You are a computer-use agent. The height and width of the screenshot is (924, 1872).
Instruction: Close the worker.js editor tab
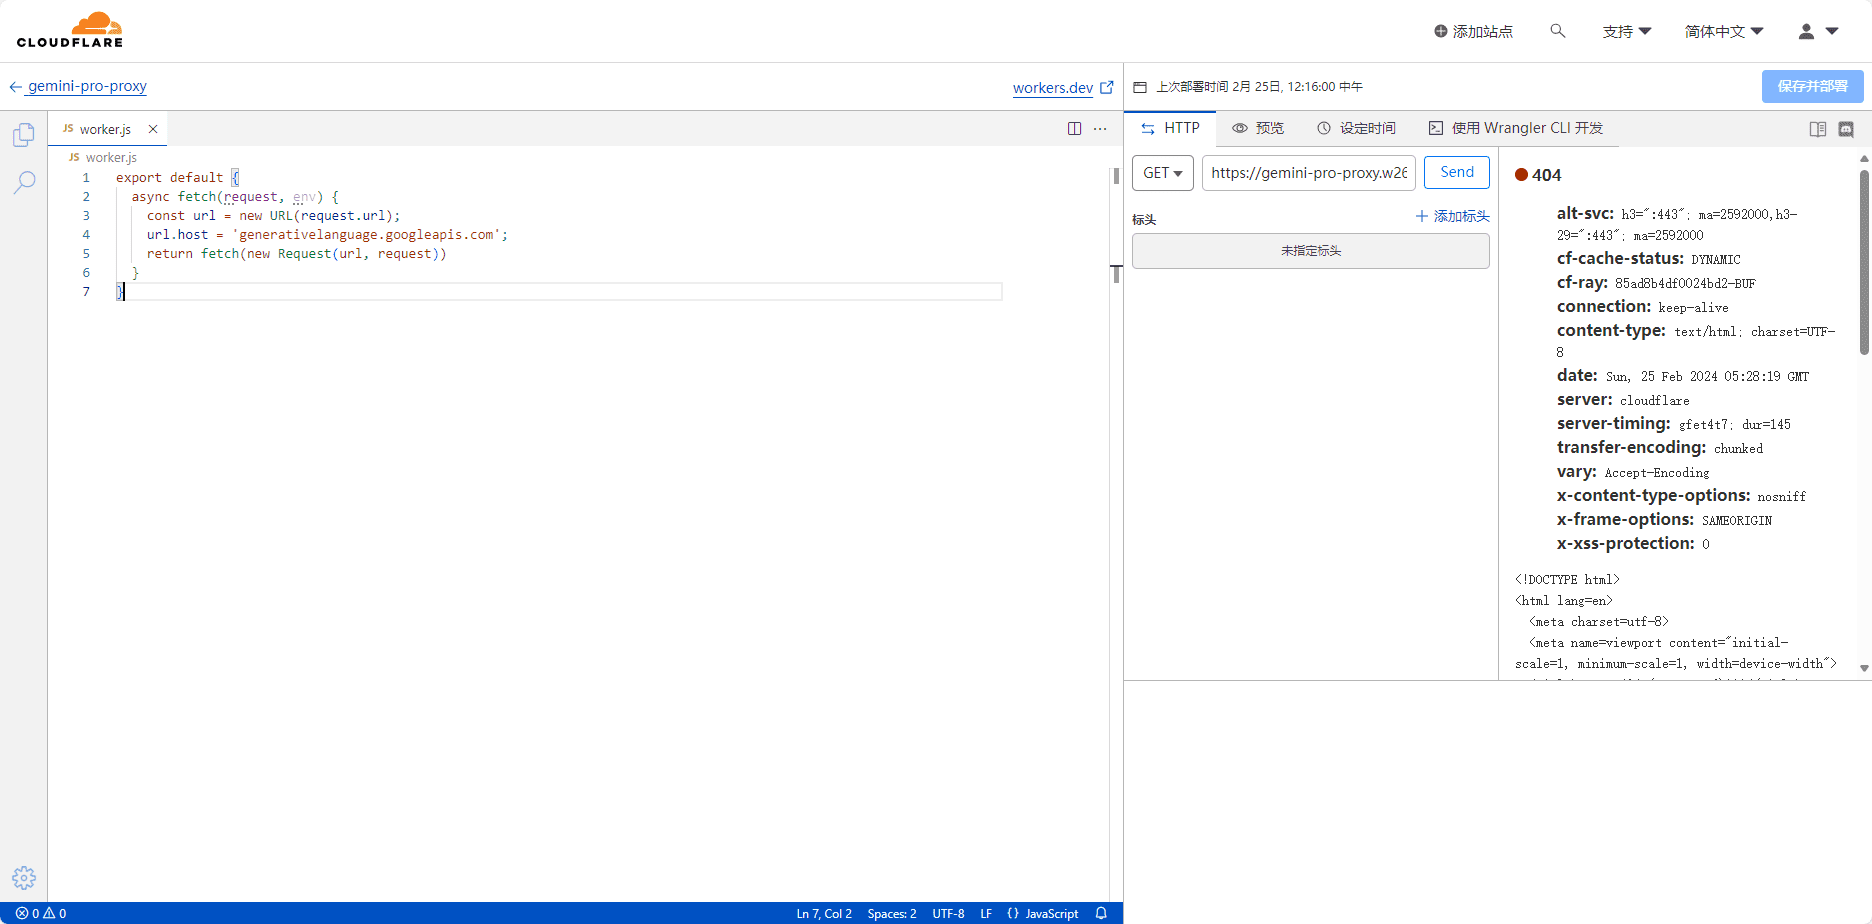click(x=153, y=129)
